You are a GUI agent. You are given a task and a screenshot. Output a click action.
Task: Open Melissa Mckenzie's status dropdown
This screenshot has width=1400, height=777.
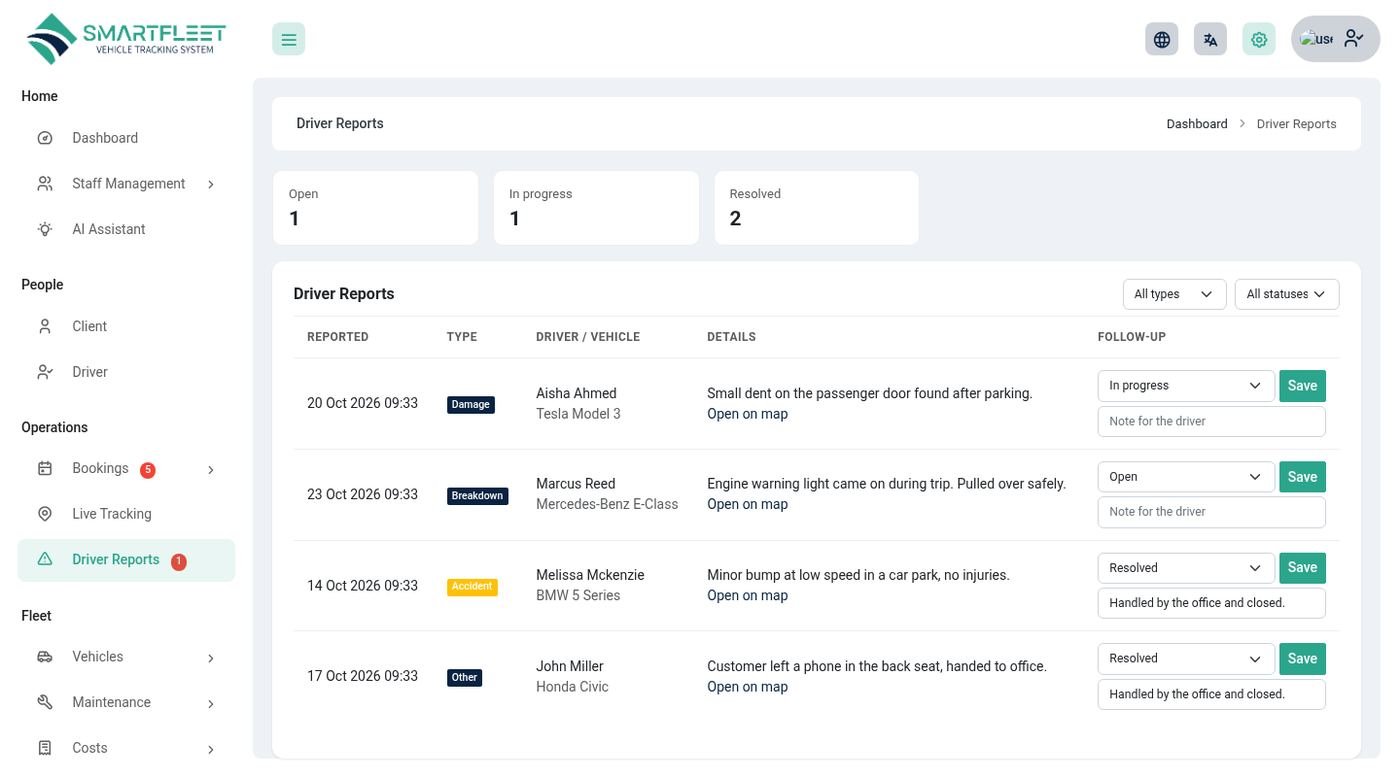(x=1186, y=568)
